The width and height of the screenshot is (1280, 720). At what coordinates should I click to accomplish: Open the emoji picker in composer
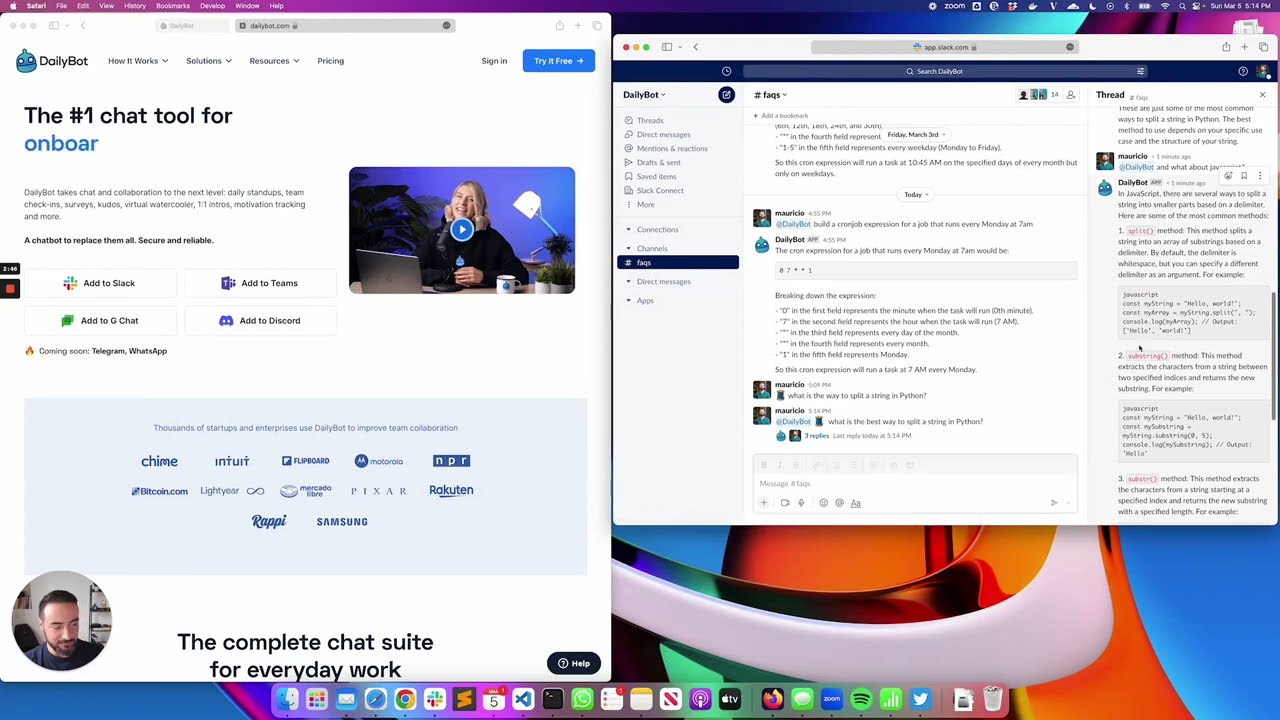[x=823, y=503]
